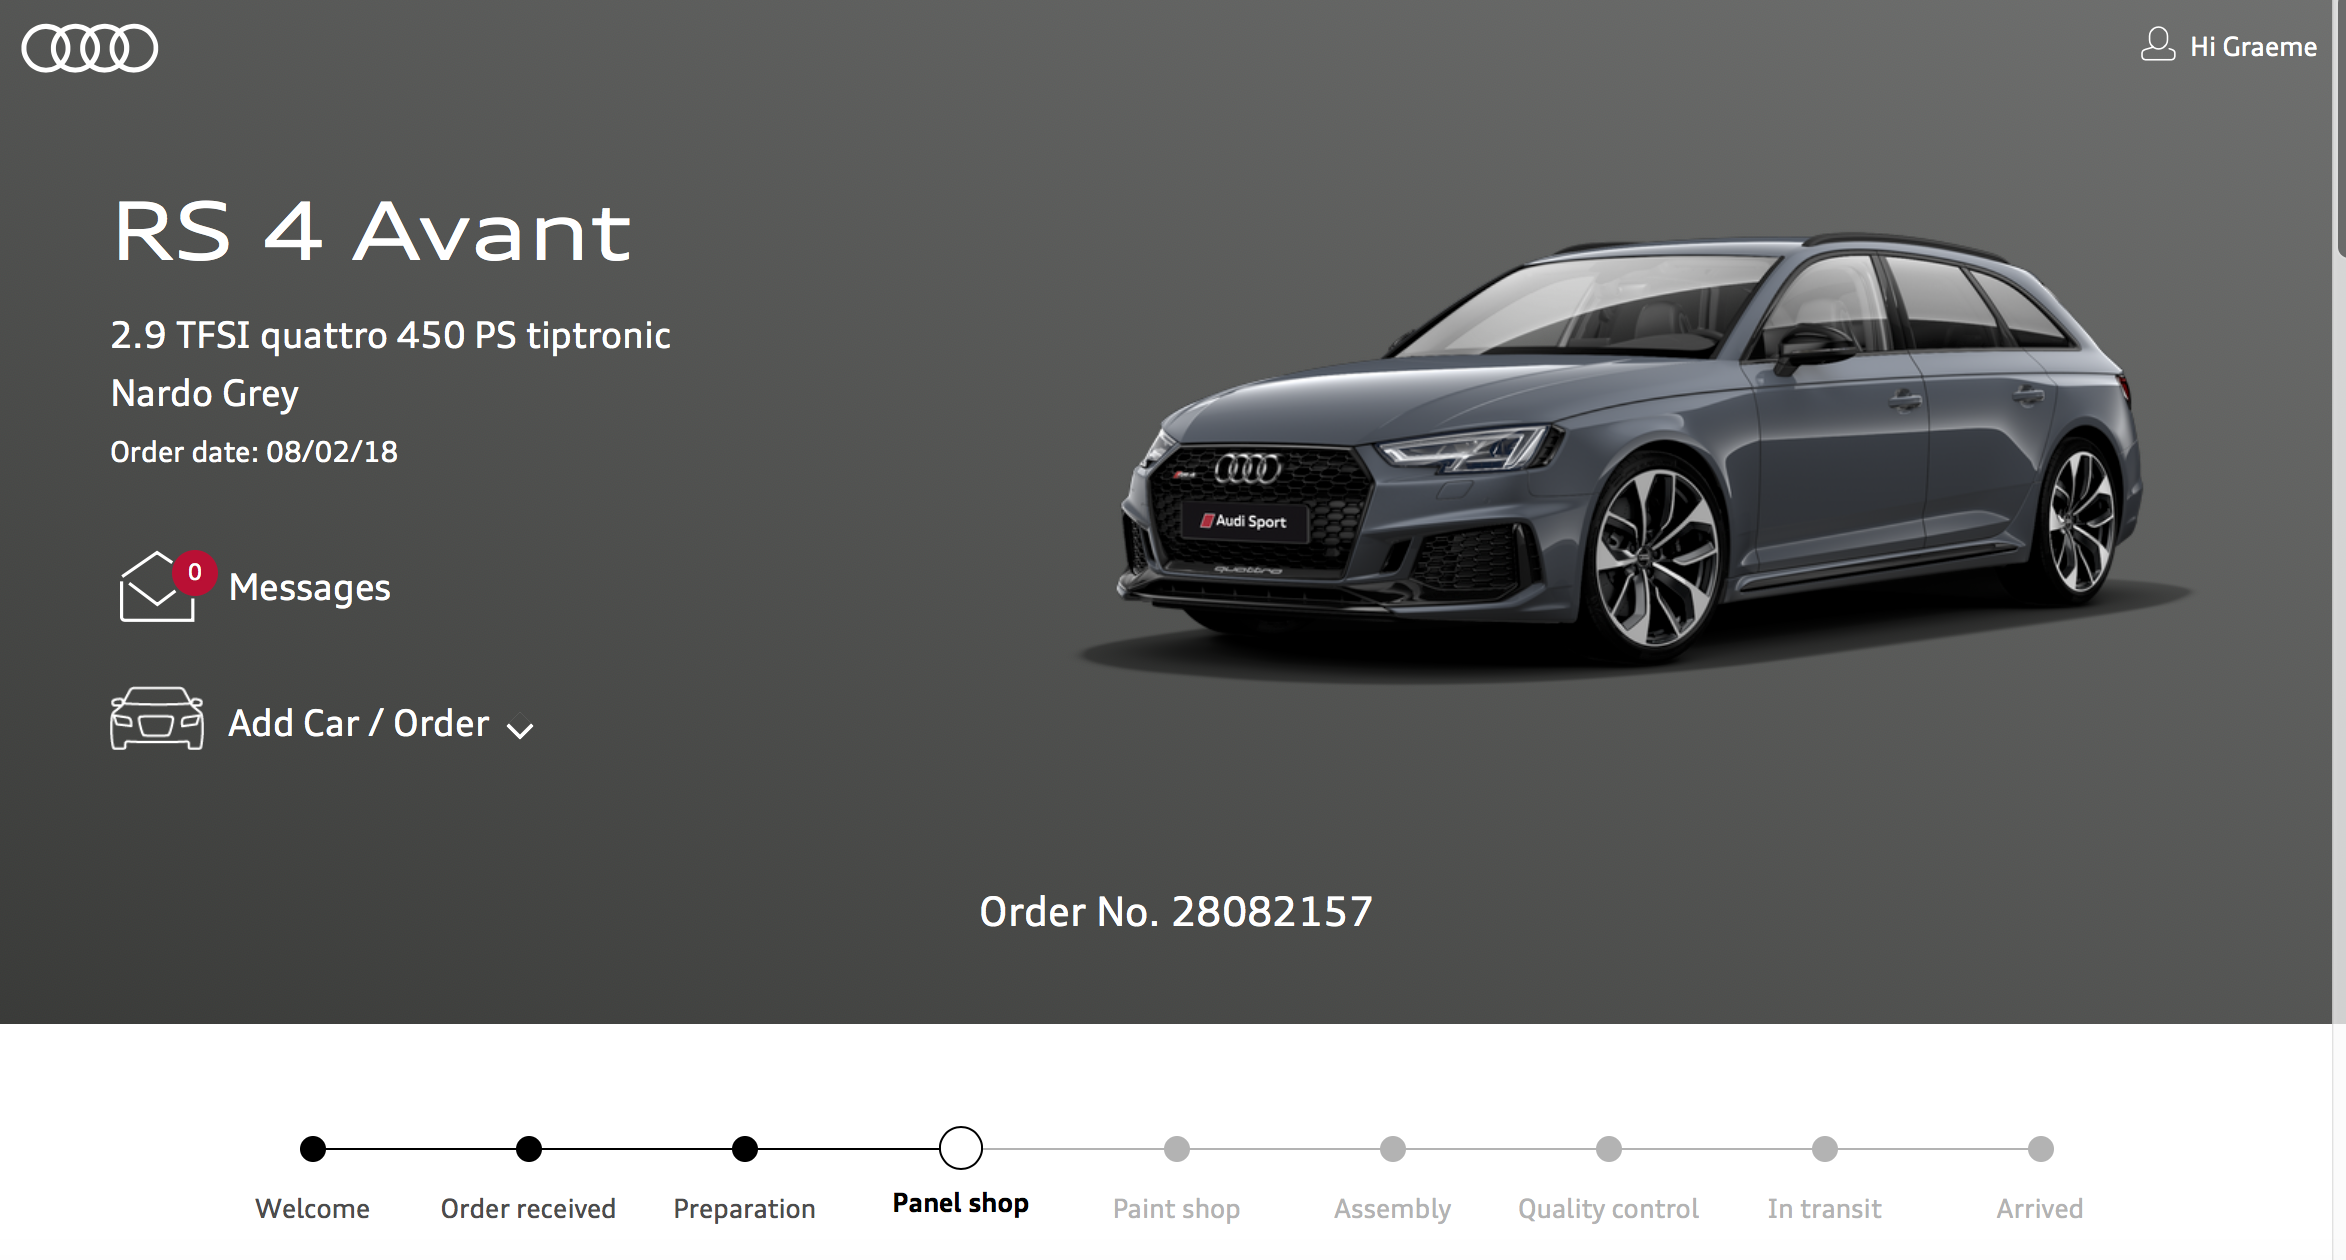Open the user profile icon
Screen dimensions: 2346x1260
[x=2157, y=45]
